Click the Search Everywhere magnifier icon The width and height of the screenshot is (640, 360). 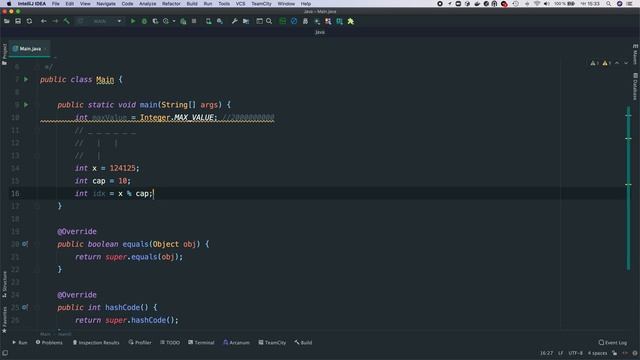click(x=269, y=21)
